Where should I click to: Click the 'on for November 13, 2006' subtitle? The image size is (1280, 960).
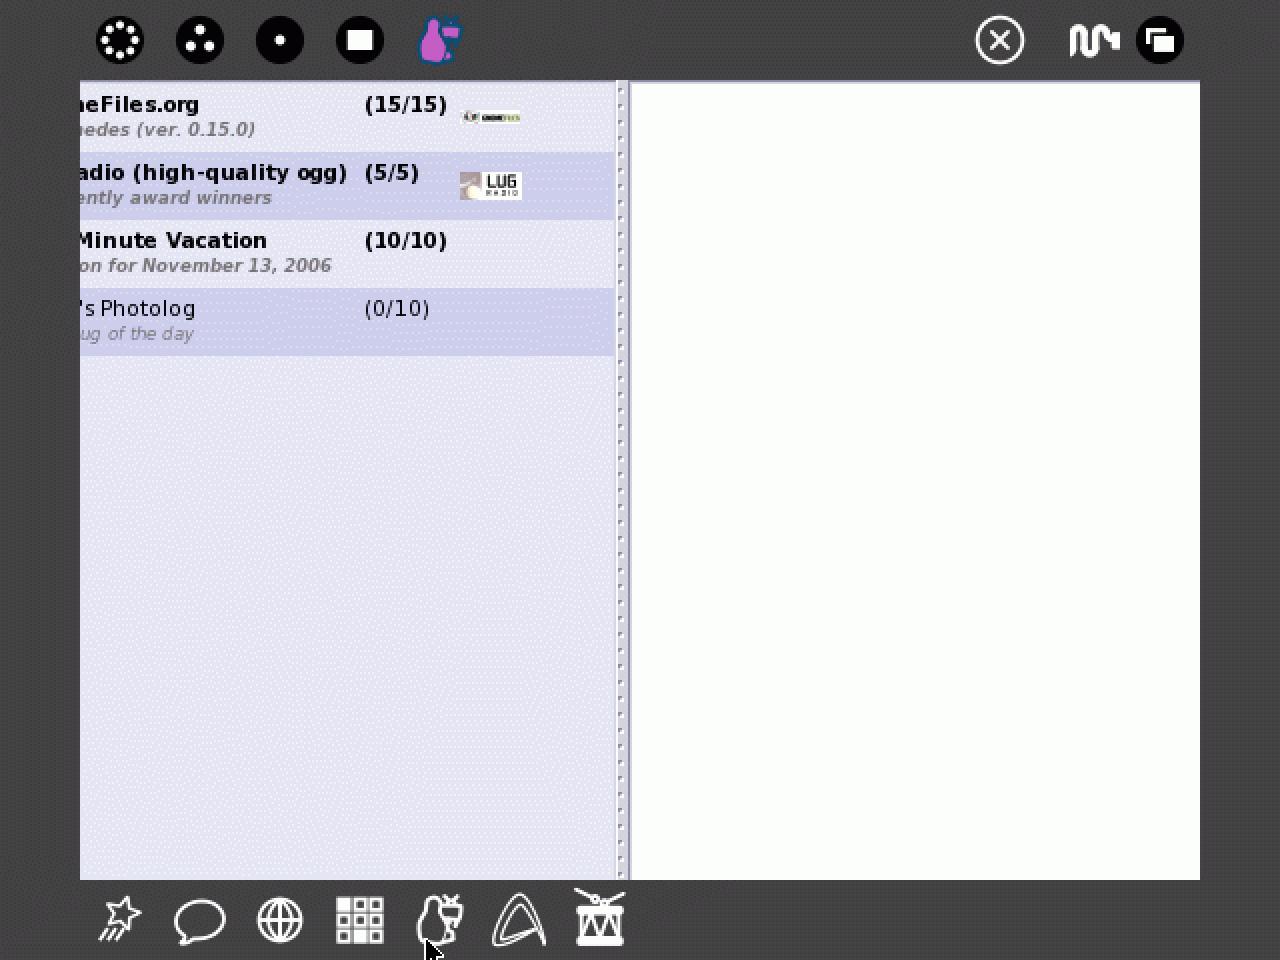coord(205,266)
